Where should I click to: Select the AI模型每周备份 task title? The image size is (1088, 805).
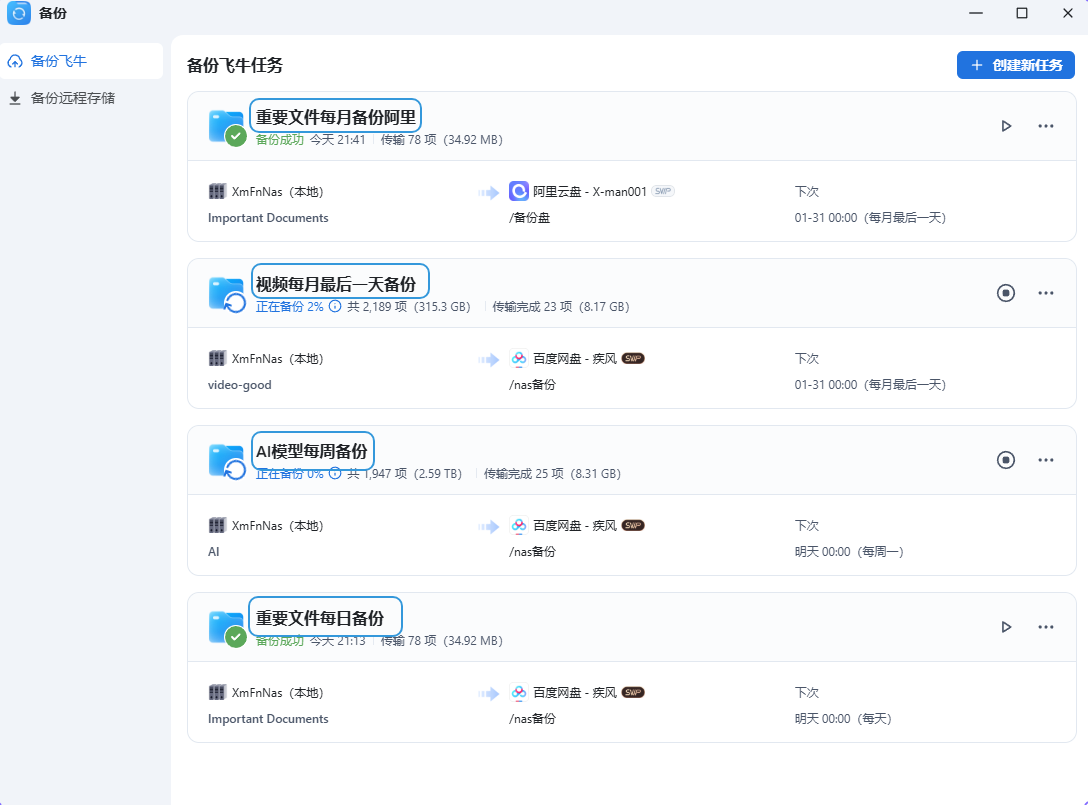point(312,452)
